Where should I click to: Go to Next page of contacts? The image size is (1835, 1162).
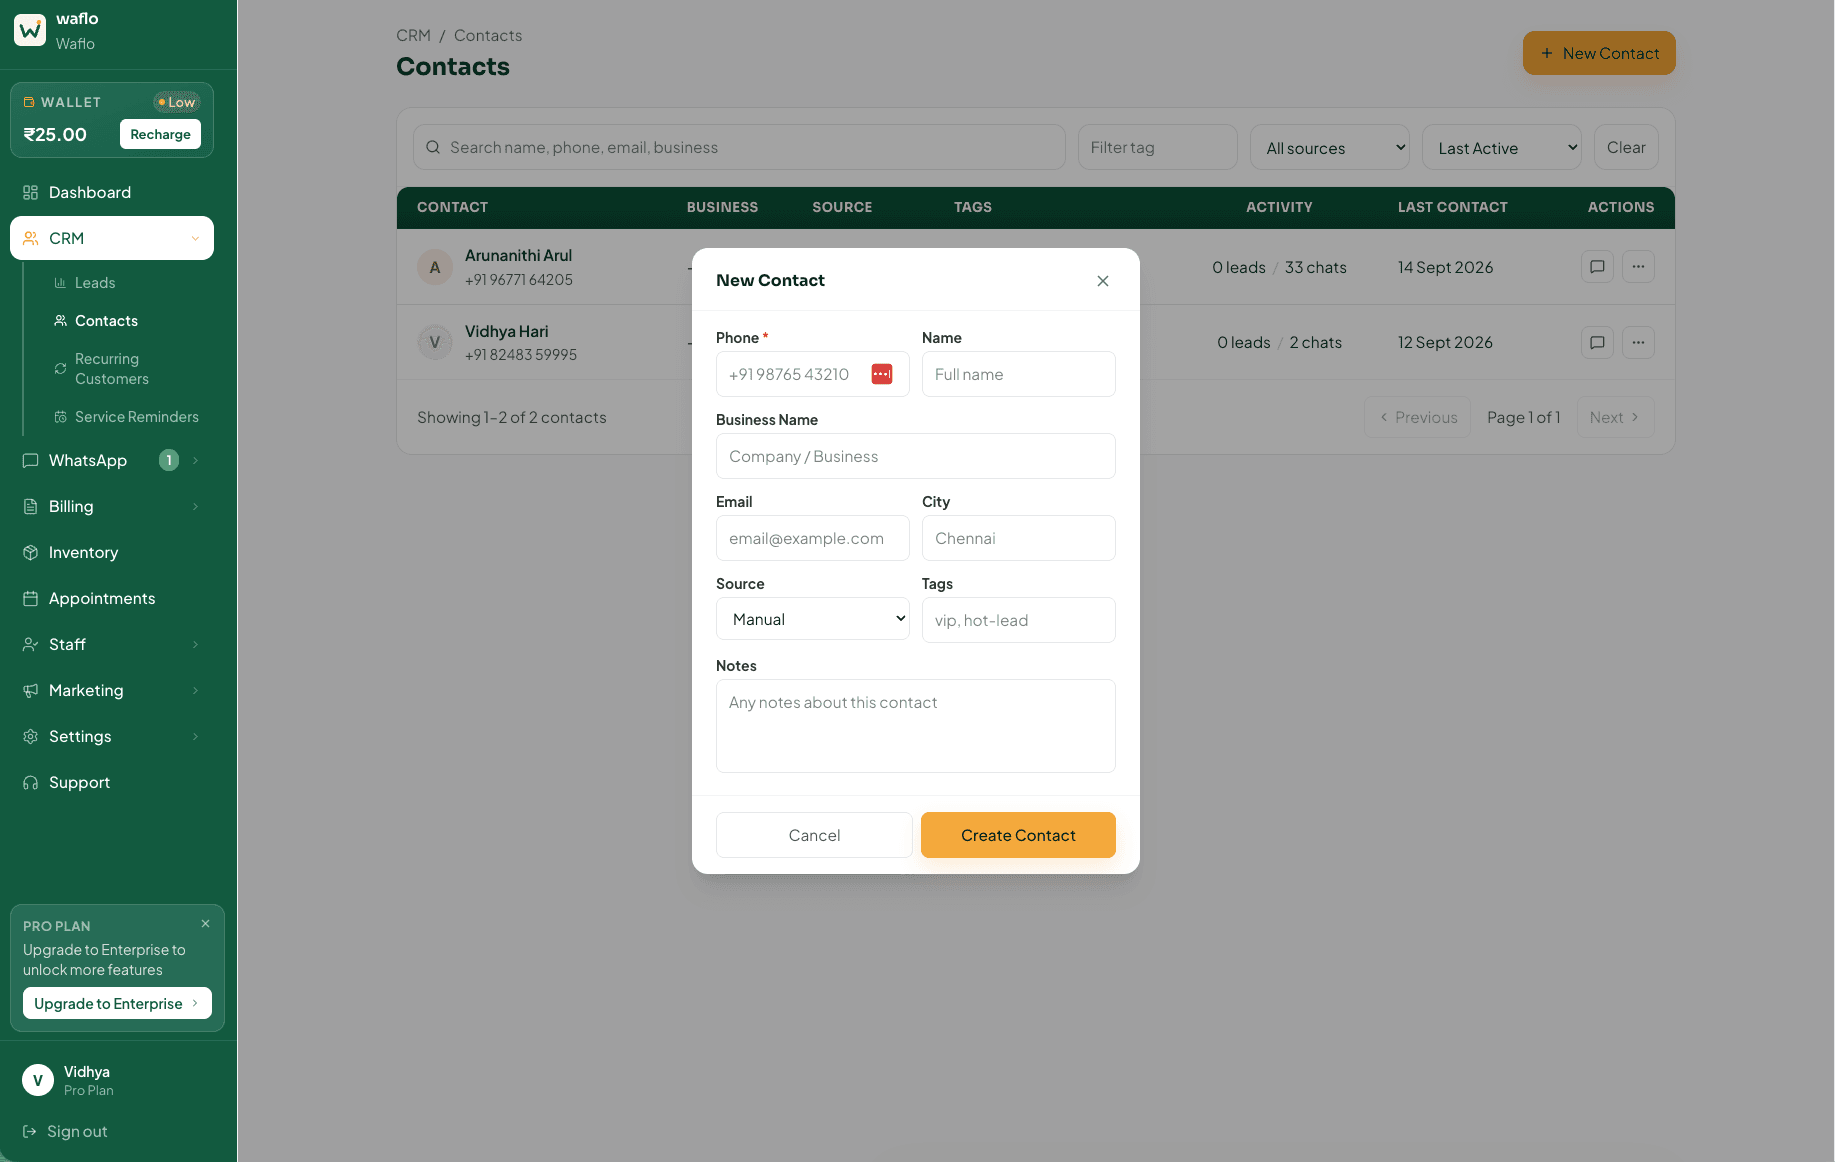tap(1615, 417)
